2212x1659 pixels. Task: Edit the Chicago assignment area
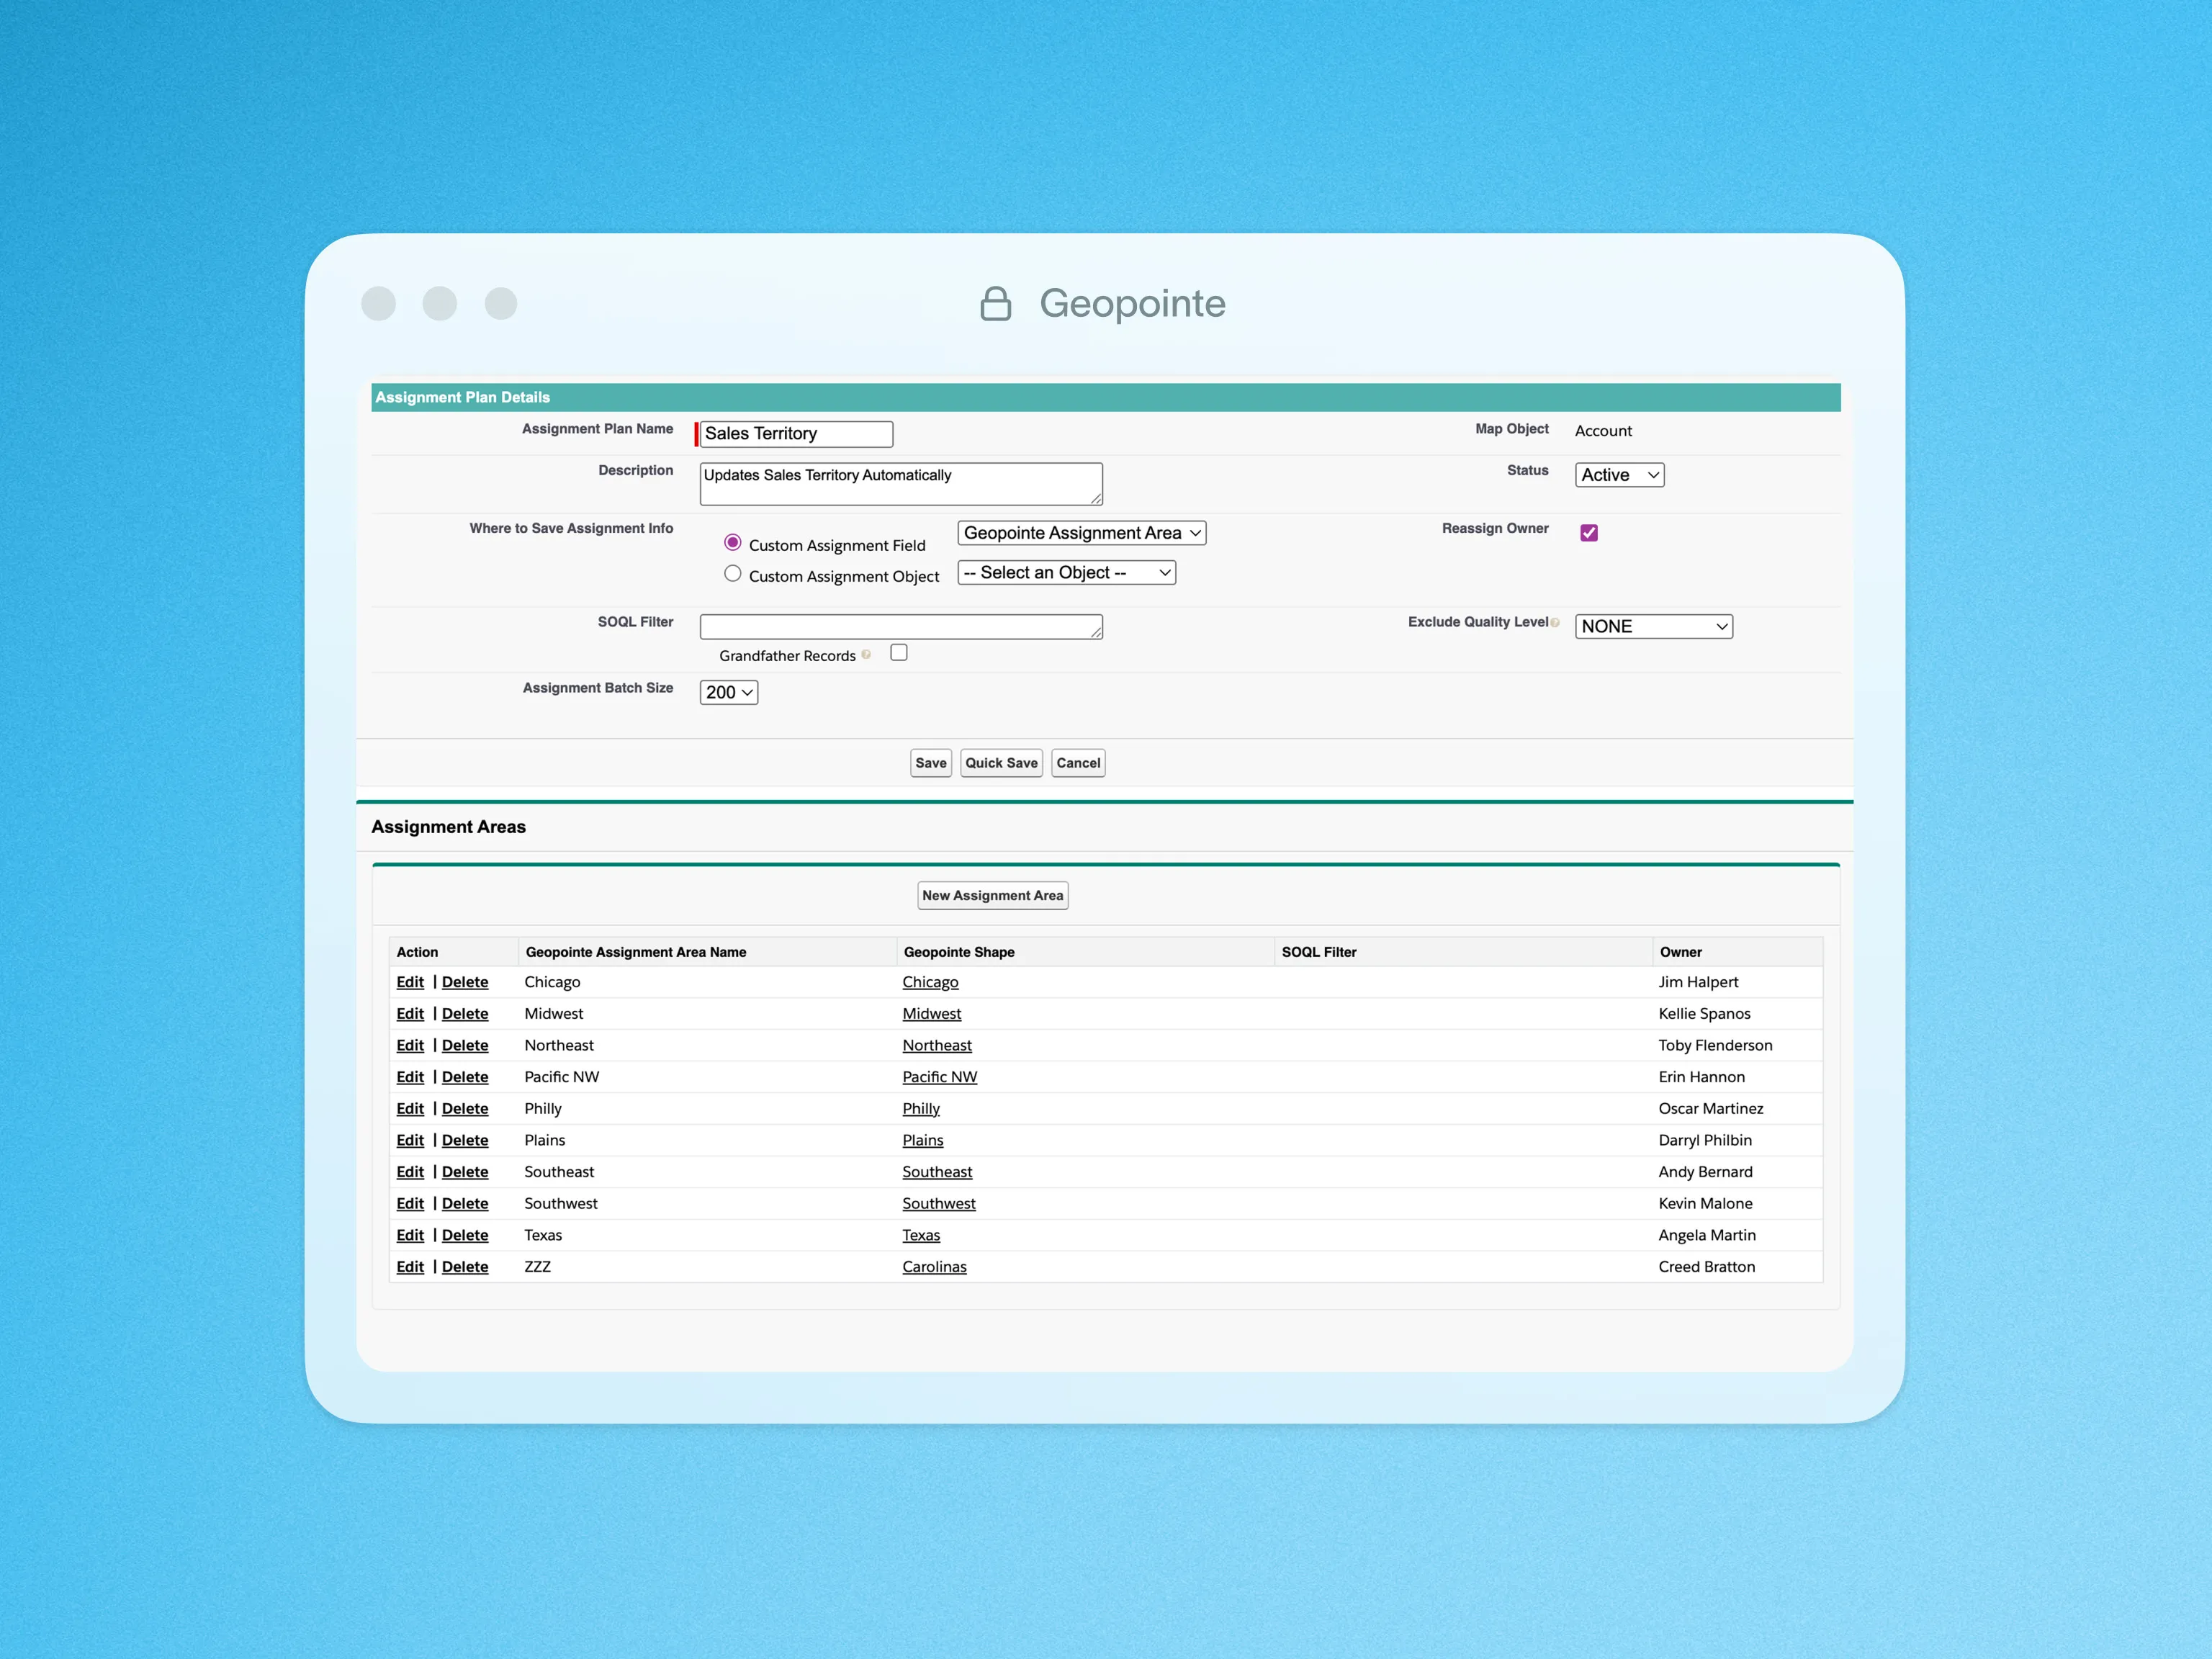coord(410,983)
